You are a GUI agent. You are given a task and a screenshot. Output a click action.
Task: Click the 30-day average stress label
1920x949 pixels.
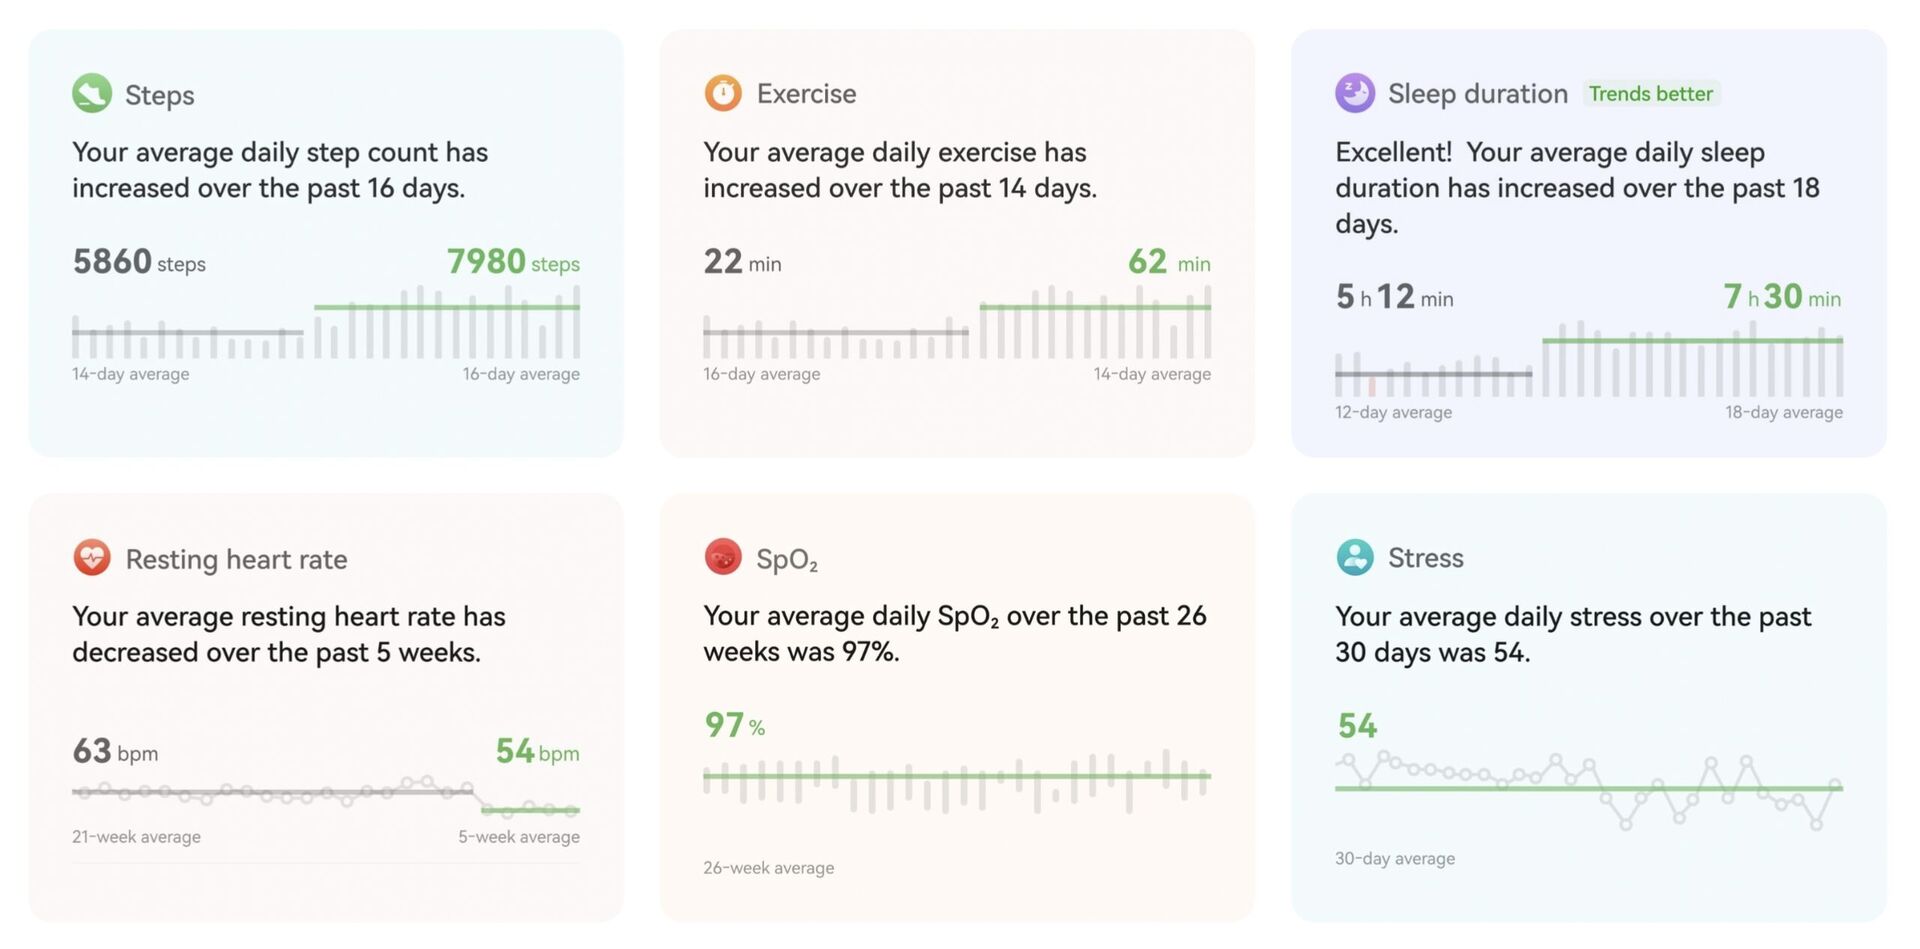coord(1395,859)
